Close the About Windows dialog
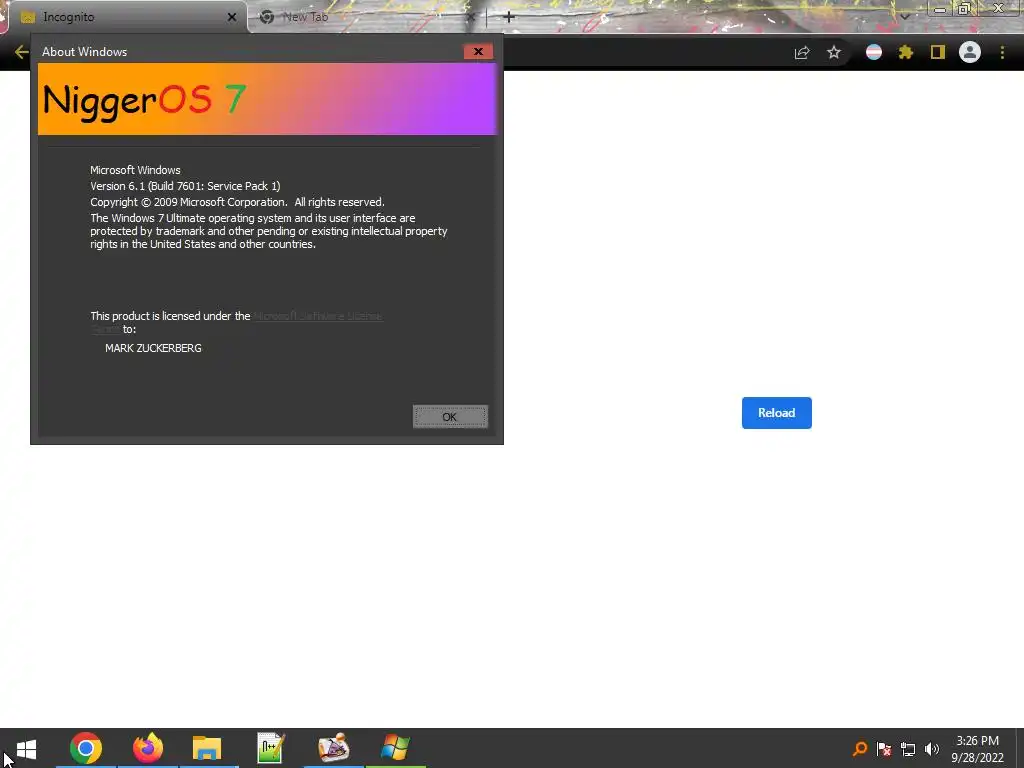This screenshot has height=768, width=1024. point(478,52)
